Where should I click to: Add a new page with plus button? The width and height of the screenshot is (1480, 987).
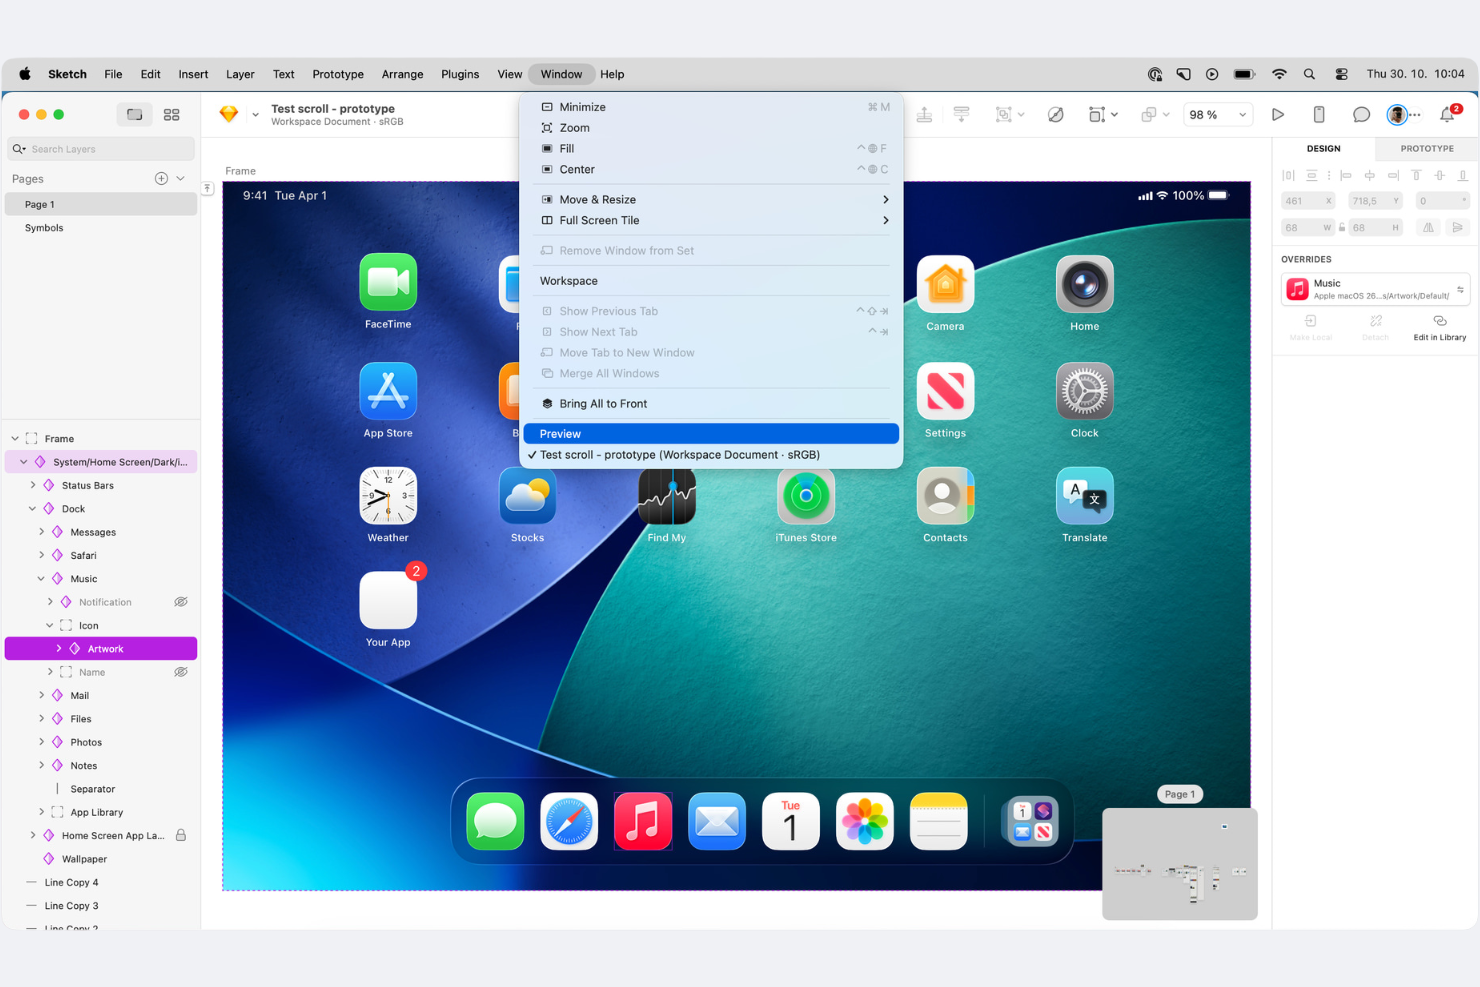coord(161,179)
